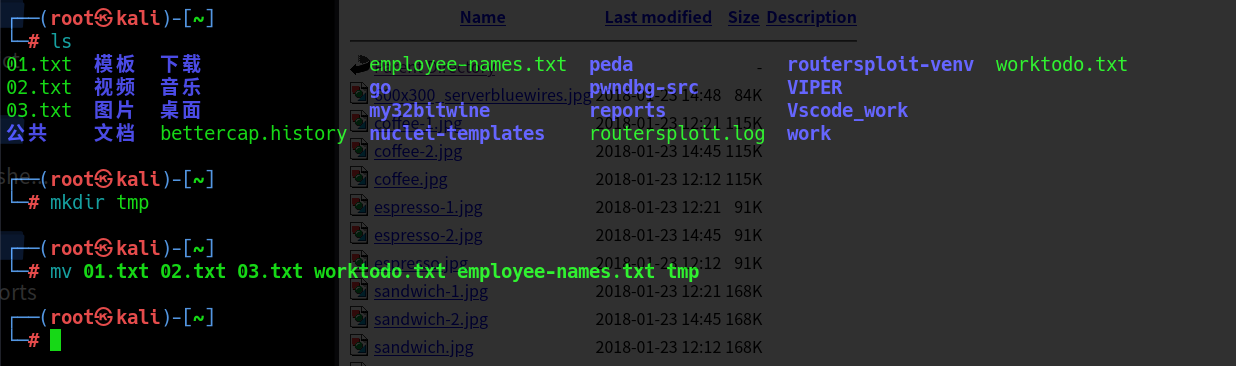Click bettercap.history in the terminal listing

point(253,133)
